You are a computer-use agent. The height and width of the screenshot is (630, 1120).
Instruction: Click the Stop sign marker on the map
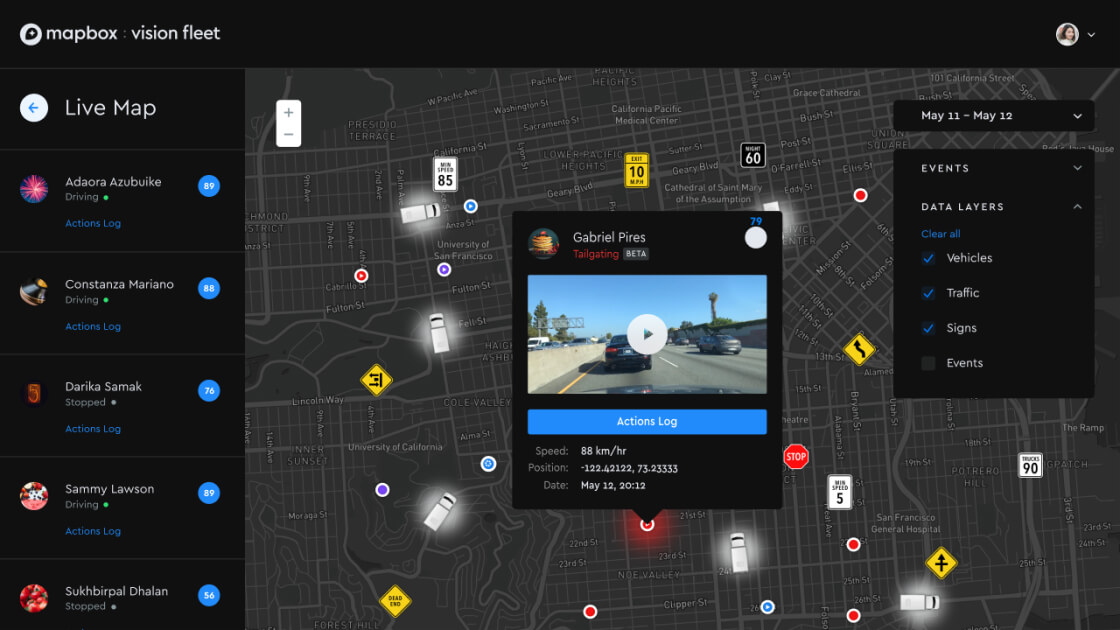795,456
